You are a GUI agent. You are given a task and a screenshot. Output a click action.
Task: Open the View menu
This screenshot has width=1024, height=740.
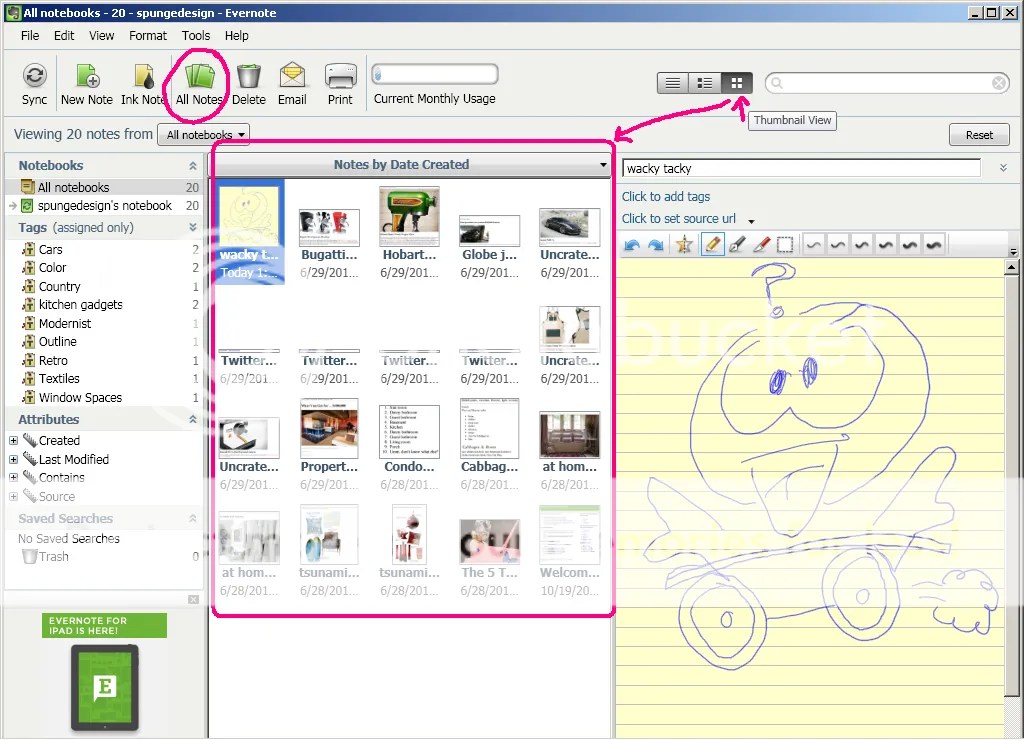point(102,36)
